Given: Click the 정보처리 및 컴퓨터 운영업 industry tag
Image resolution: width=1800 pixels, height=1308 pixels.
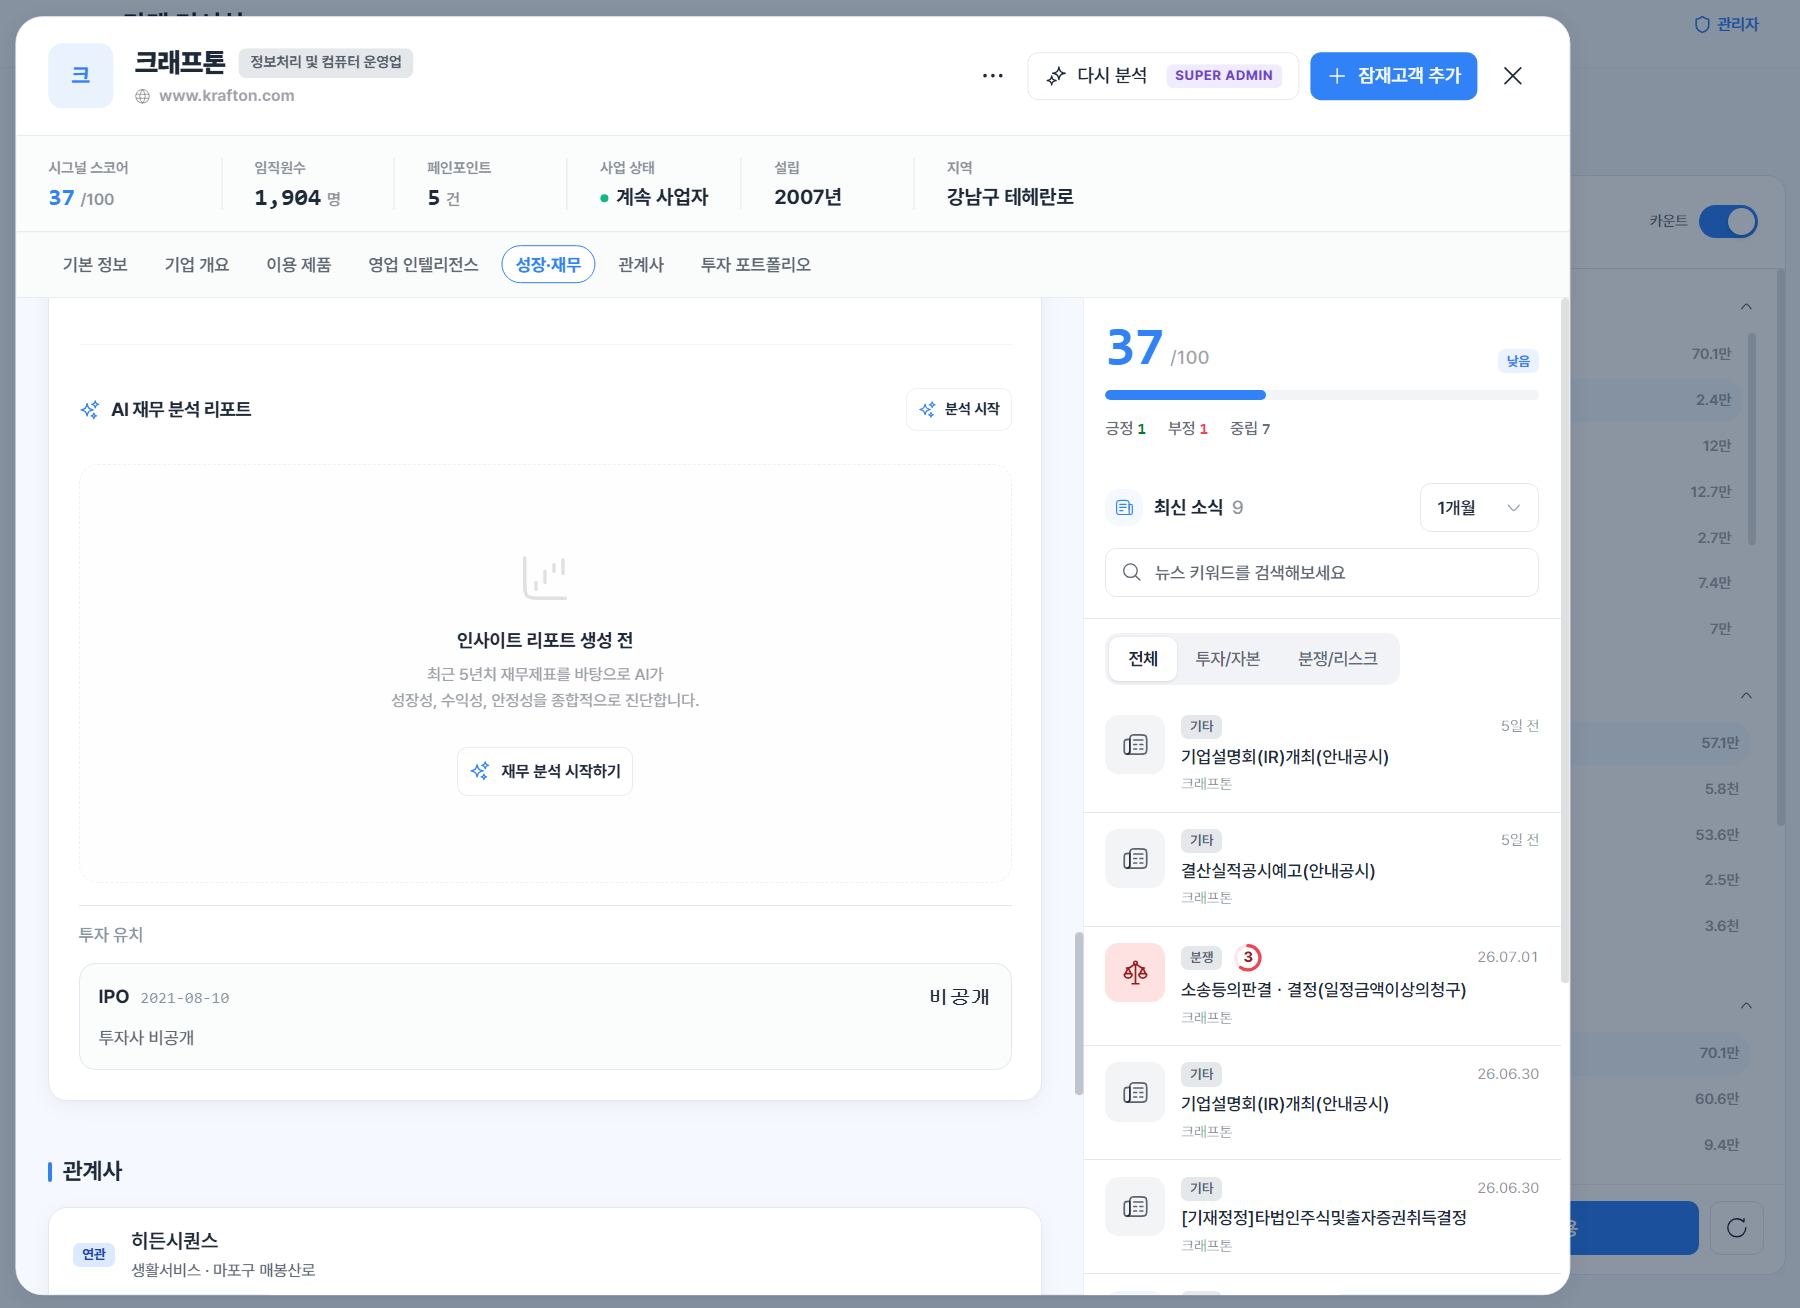Looking at the screenshot, I should (x=326, y=62).
